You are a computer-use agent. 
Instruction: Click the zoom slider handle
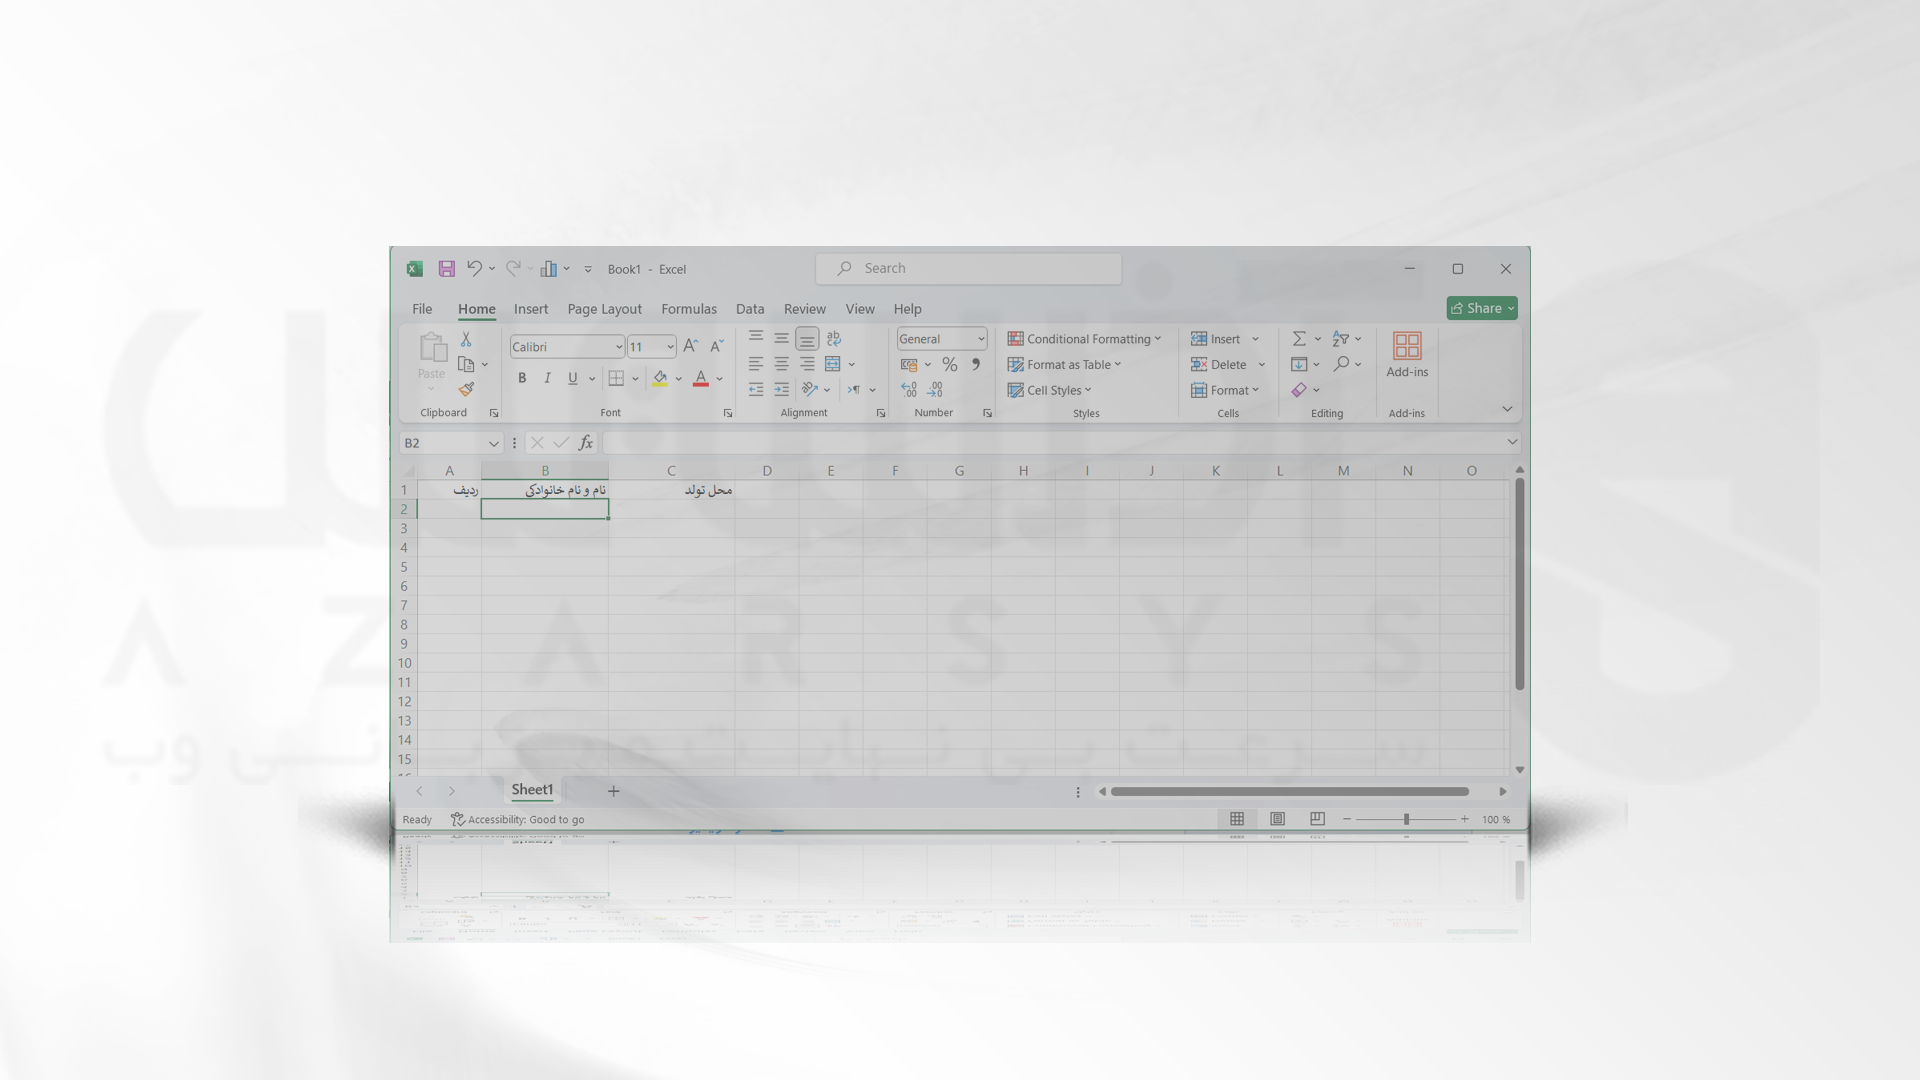[x=1406, y=819]
